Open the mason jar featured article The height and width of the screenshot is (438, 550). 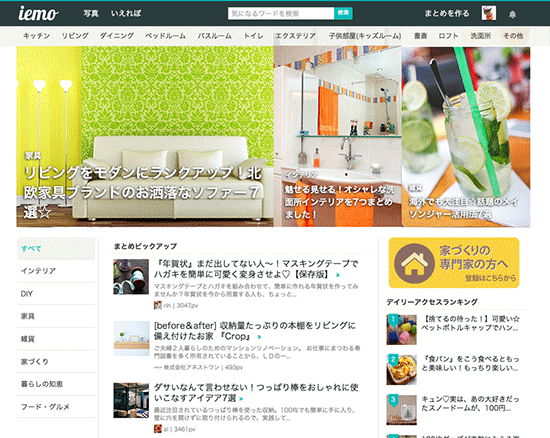tap(466, 137)
